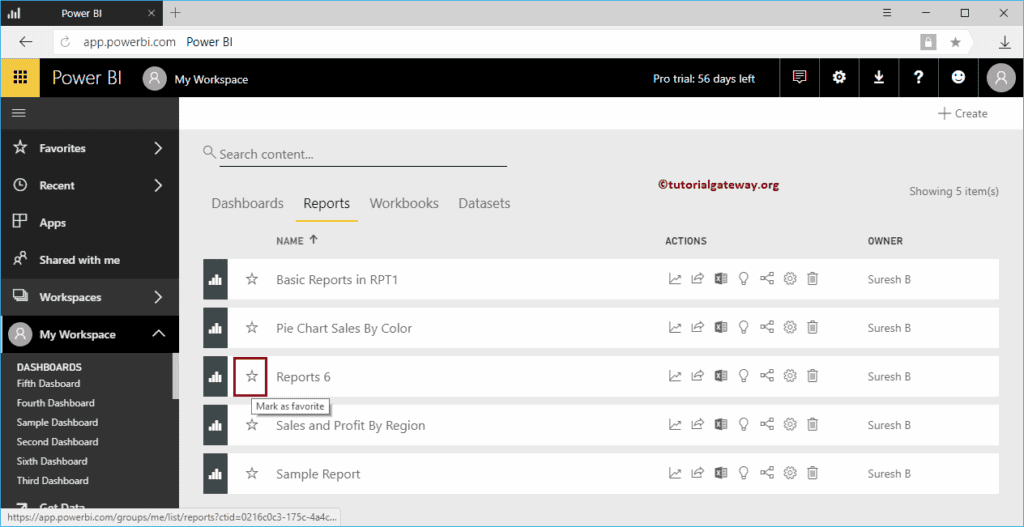The width and height of the screenshot is (1024, 527).
Task: Delete the Sample Report
Action: 812,473
